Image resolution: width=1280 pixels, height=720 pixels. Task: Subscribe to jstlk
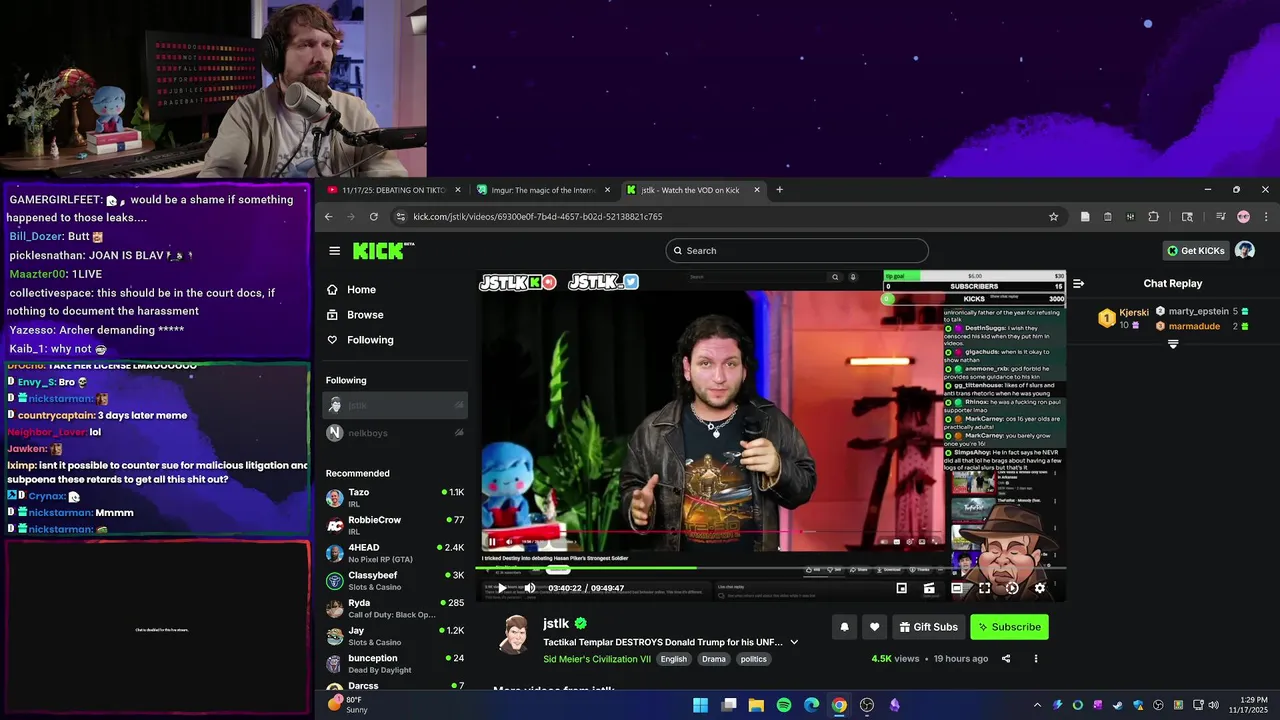[x=1009, y=627]
